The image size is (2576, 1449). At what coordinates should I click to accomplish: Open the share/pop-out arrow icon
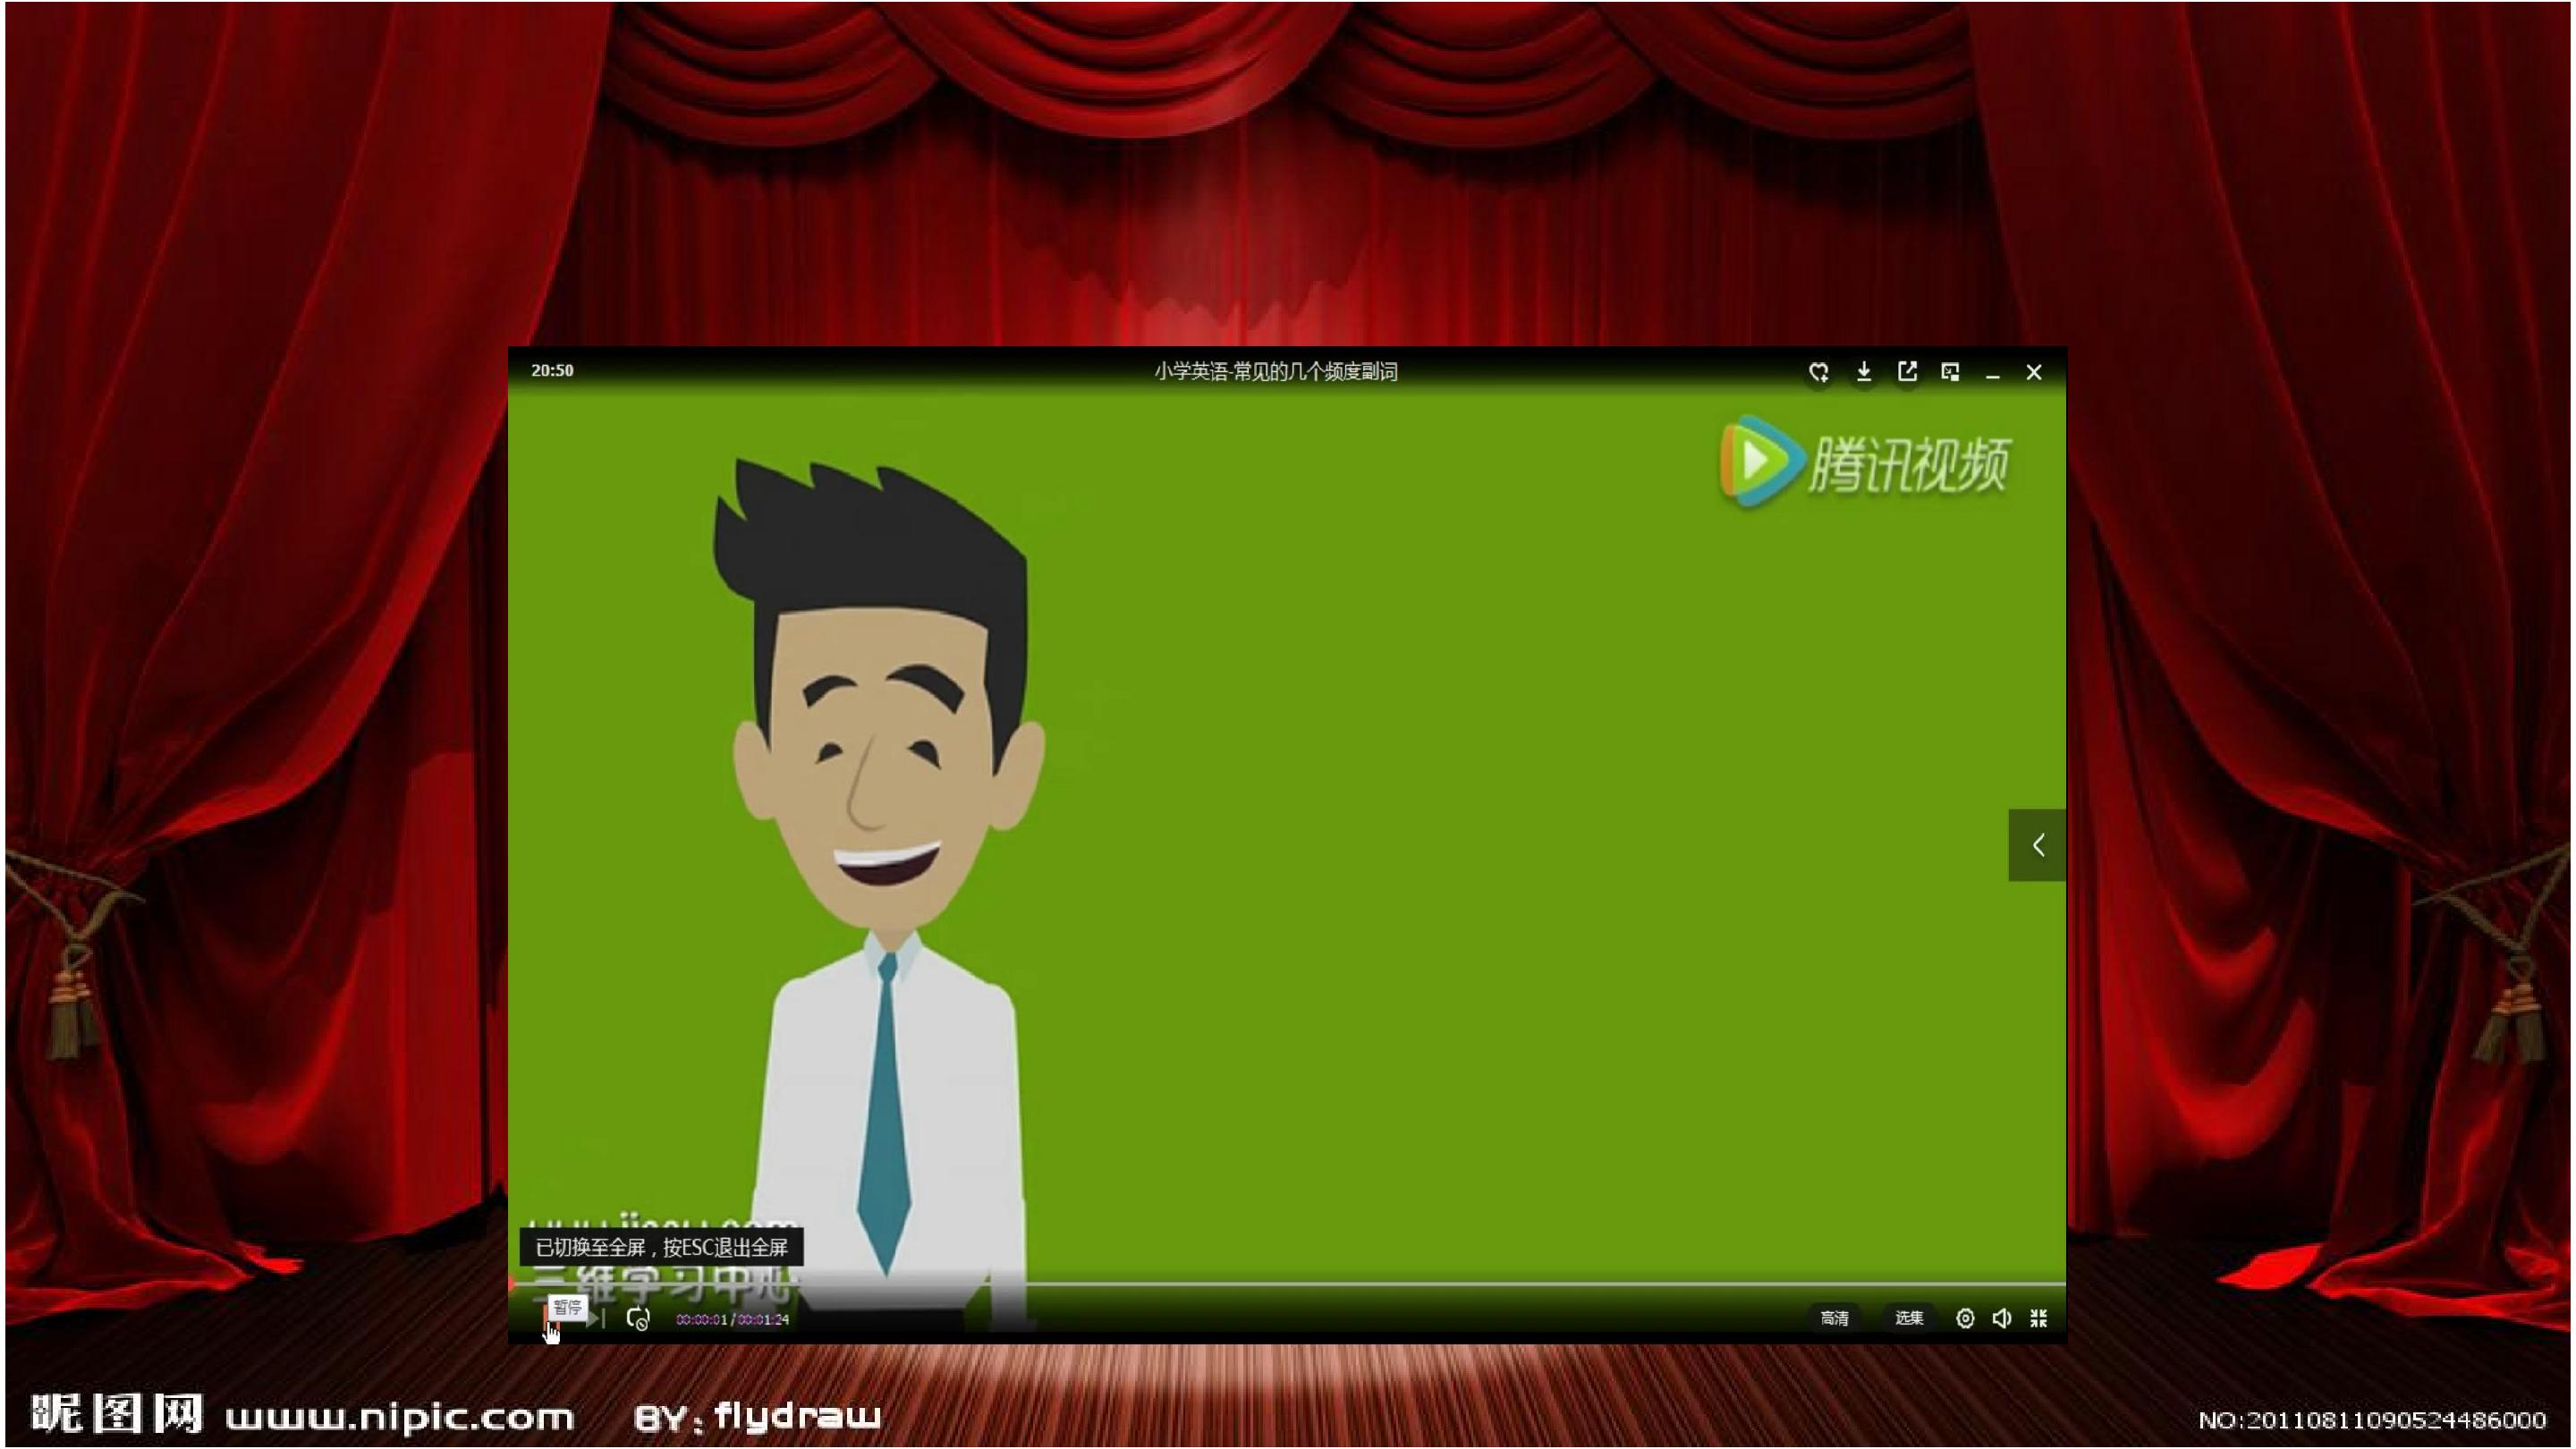coord(1907,372)
